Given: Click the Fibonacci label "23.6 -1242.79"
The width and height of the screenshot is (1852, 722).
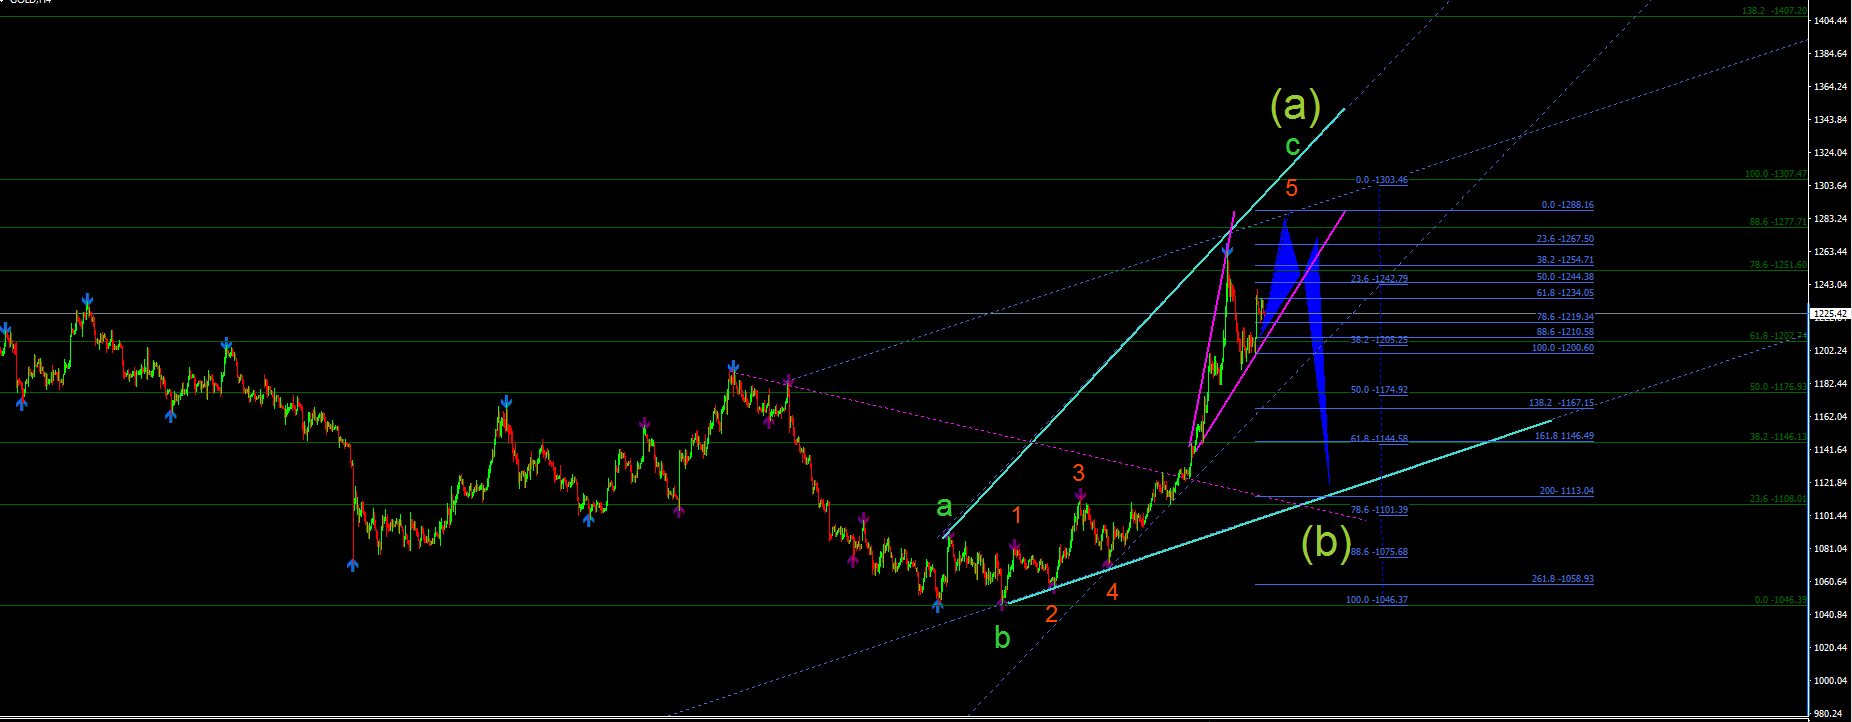Looking at the screenshot, I should point(1379,279).
